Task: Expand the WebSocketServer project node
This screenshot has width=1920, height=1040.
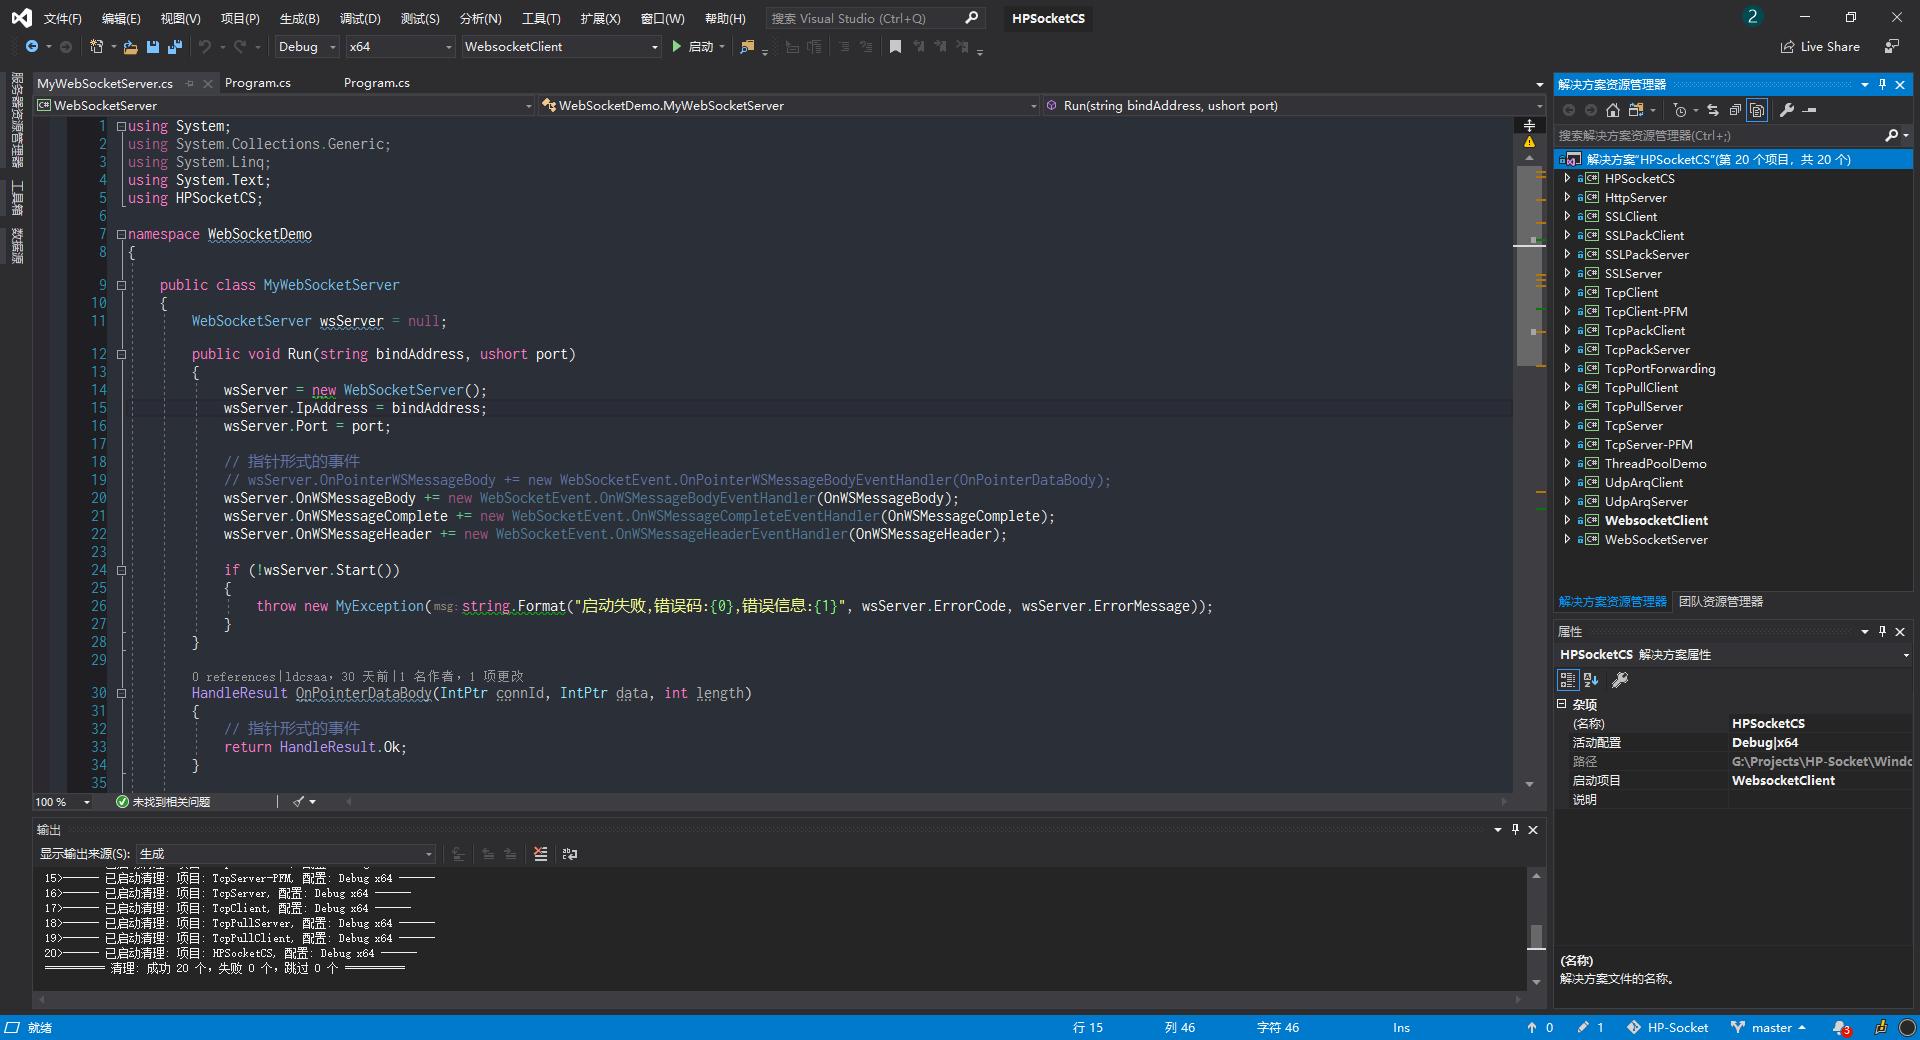Action: (1567, 540)
